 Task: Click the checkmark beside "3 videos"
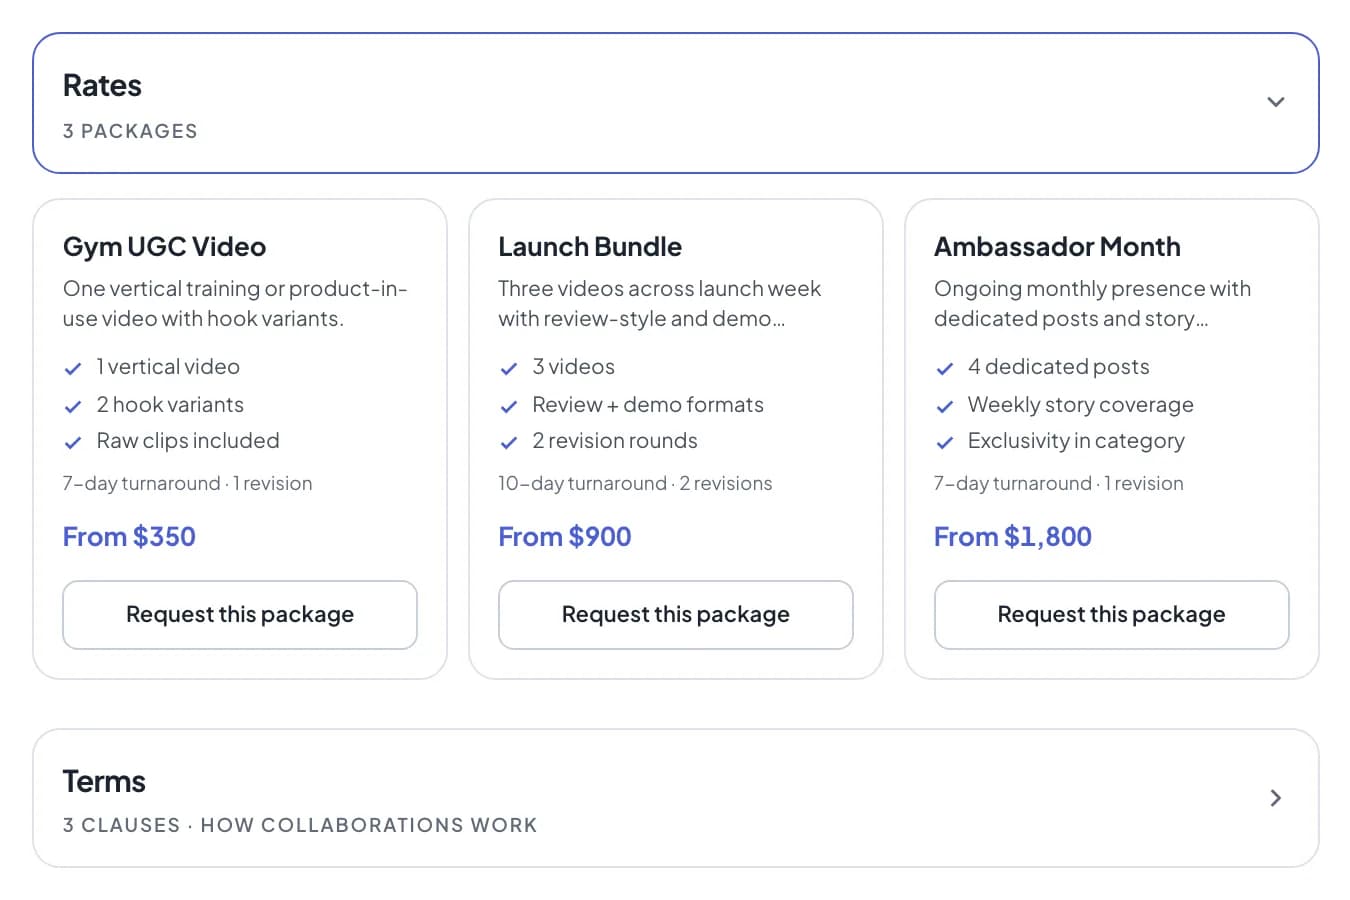coord(509,368)
